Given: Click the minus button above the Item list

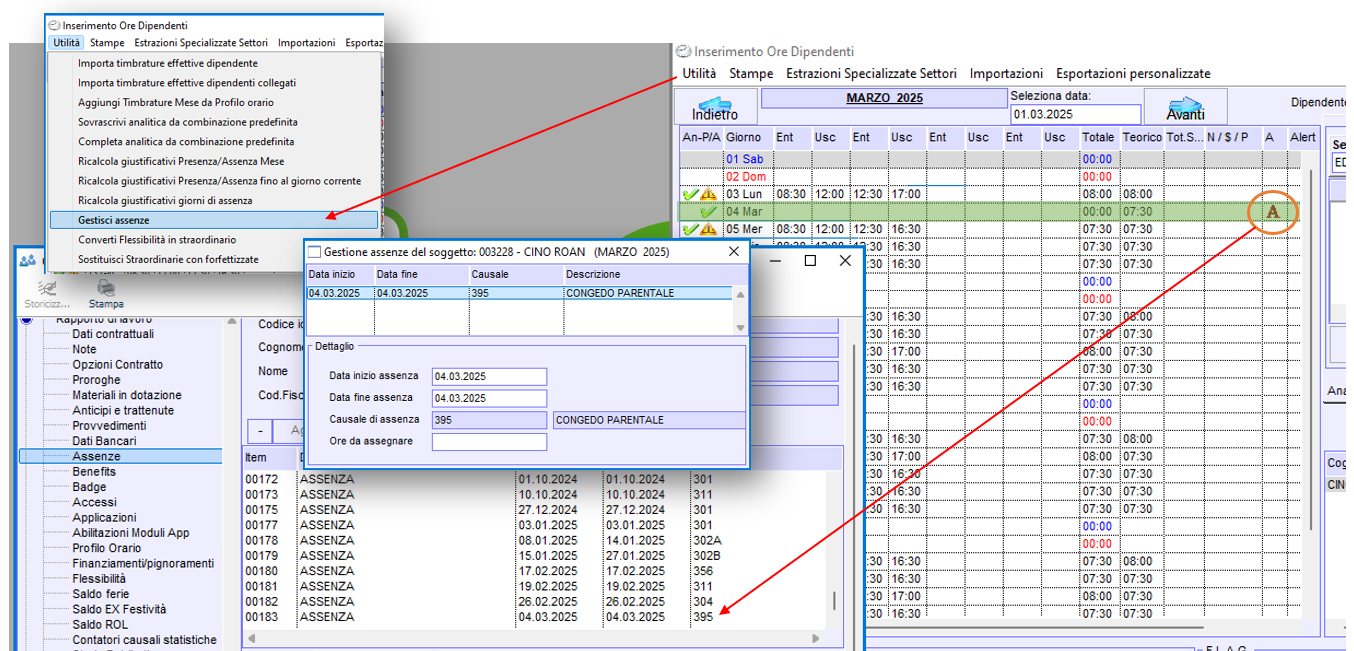Looking at the screenshot, I should (x=260, y=430).
